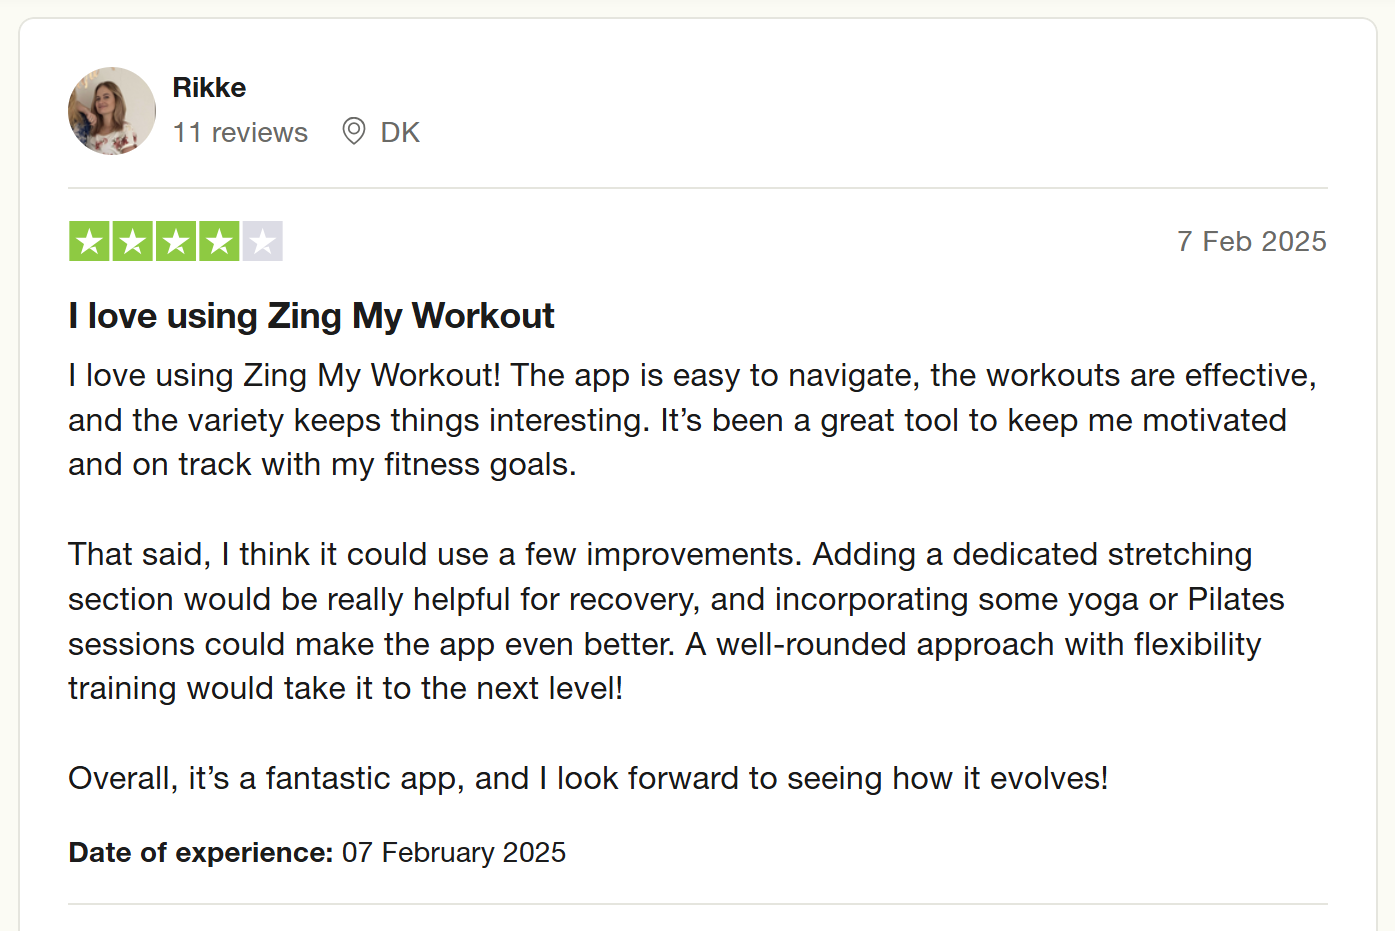Click the bold 'Date of experience:' label

tap(200, 852)
